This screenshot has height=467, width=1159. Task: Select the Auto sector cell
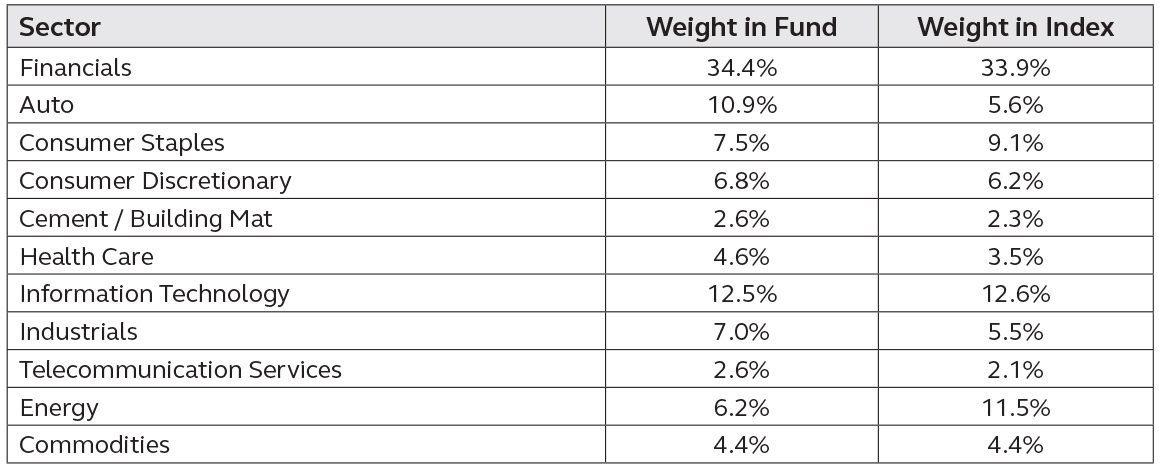coord(47,105)
